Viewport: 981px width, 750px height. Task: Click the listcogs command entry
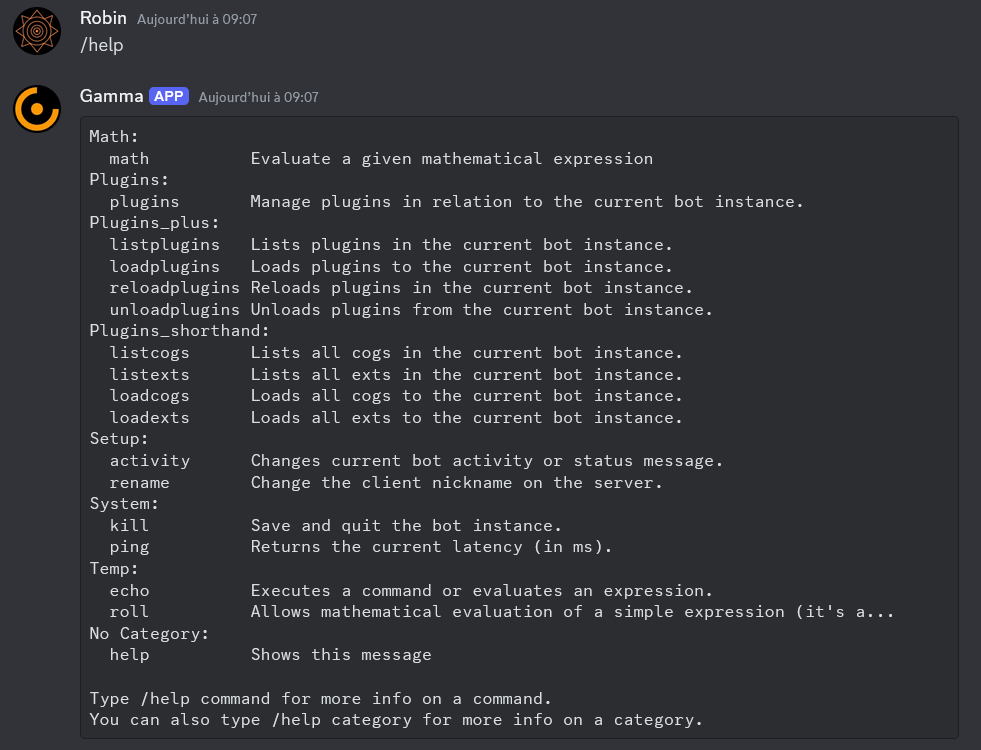point(149,352)
